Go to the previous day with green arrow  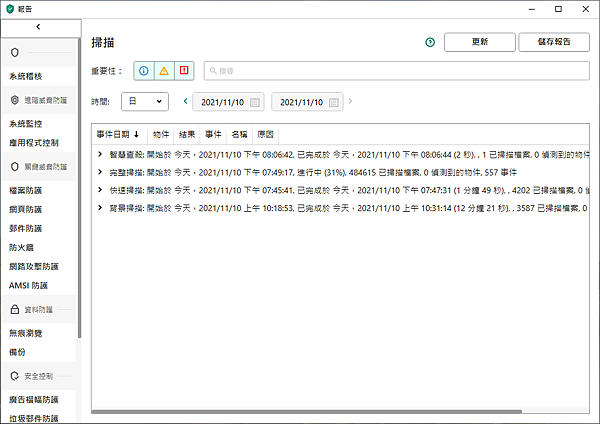pos(186,101)
